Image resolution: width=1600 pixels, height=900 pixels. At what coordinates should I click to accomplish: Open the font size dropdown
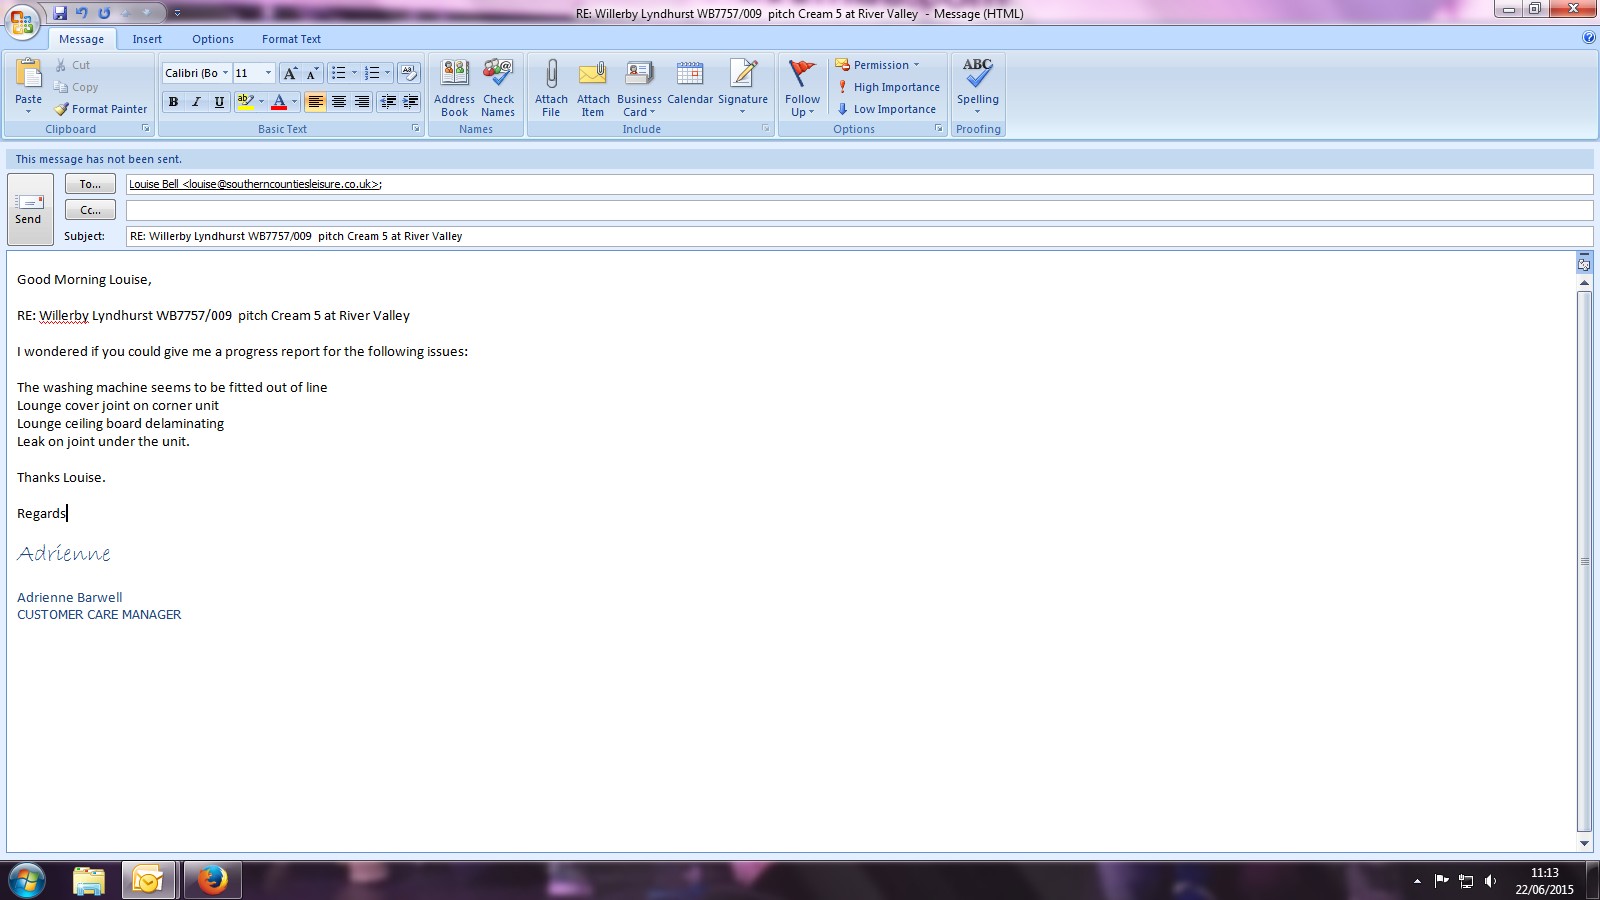[x=268, y=73]
